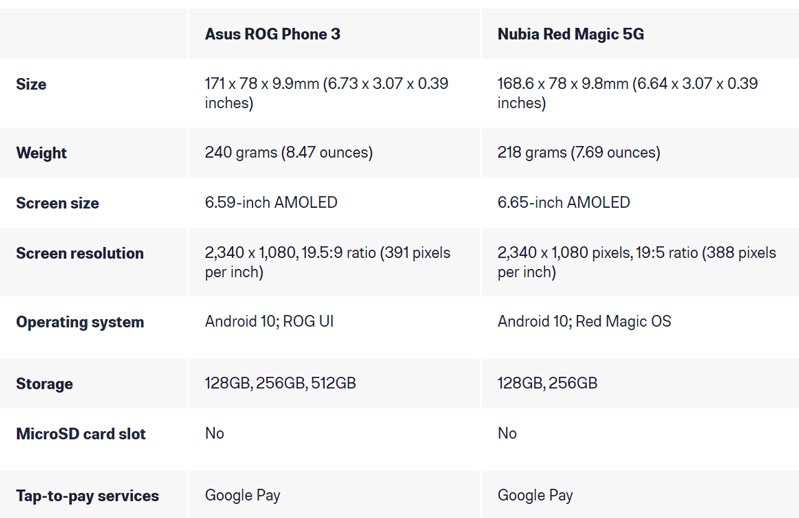799x518 pixels.
Task: Select the 6.65-inch AMOLED cell
Action: pyautogui.click(x=563, y=203)
